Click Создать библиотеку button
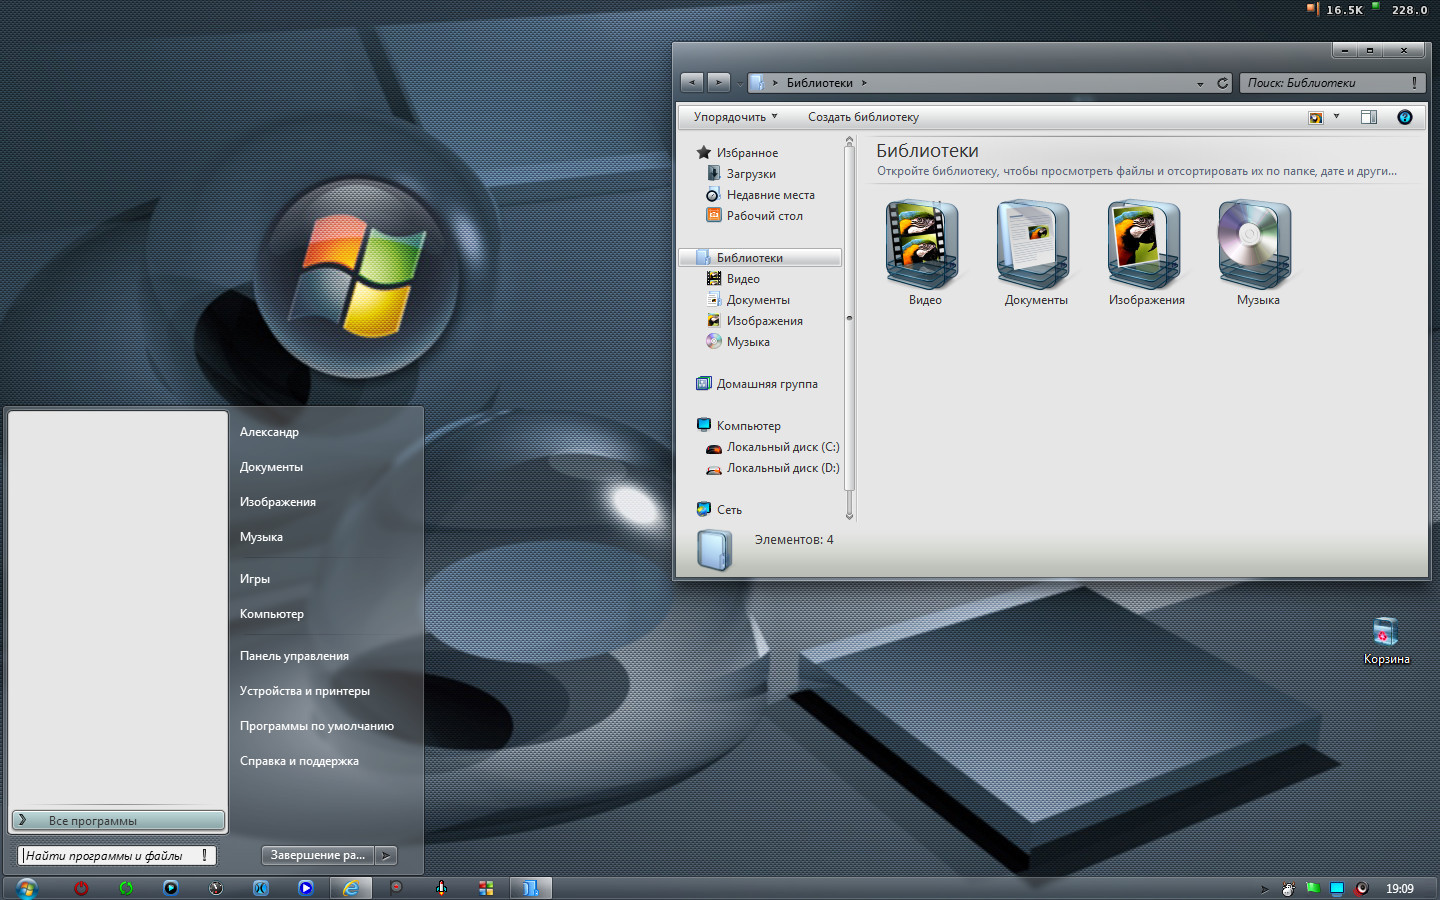 coord(863,117)
